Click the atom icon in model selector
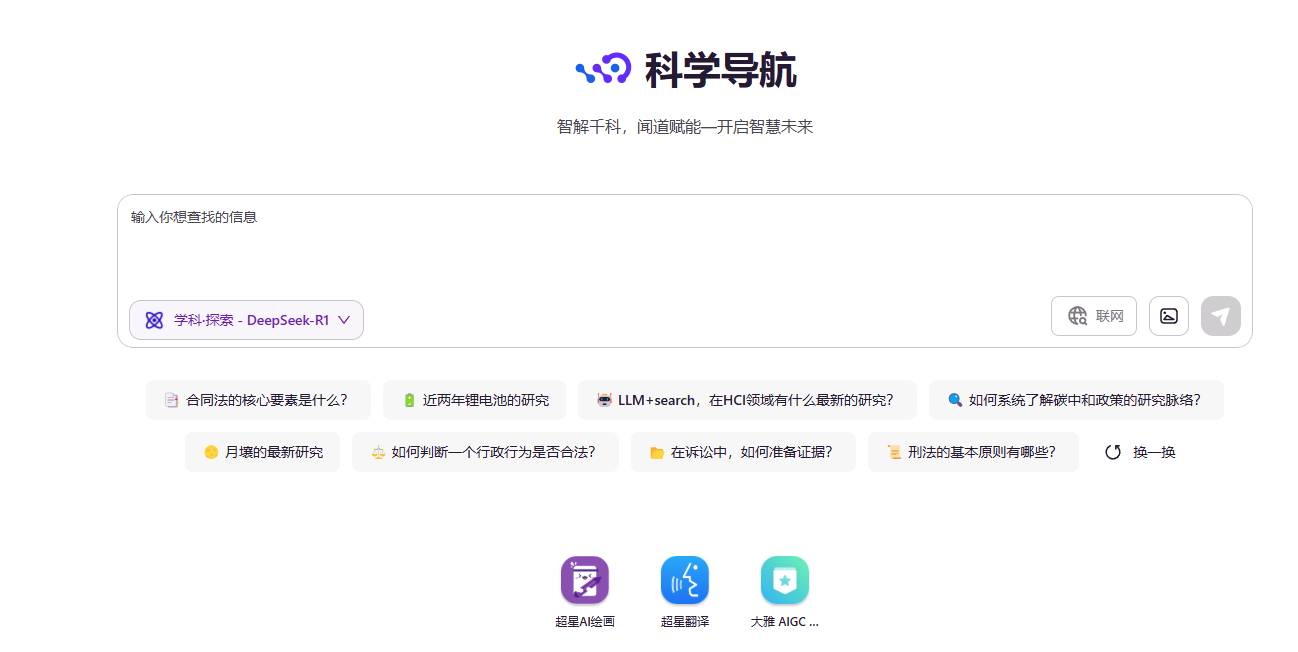This screenshot has width=1298, height=652. tap(154, 320)
